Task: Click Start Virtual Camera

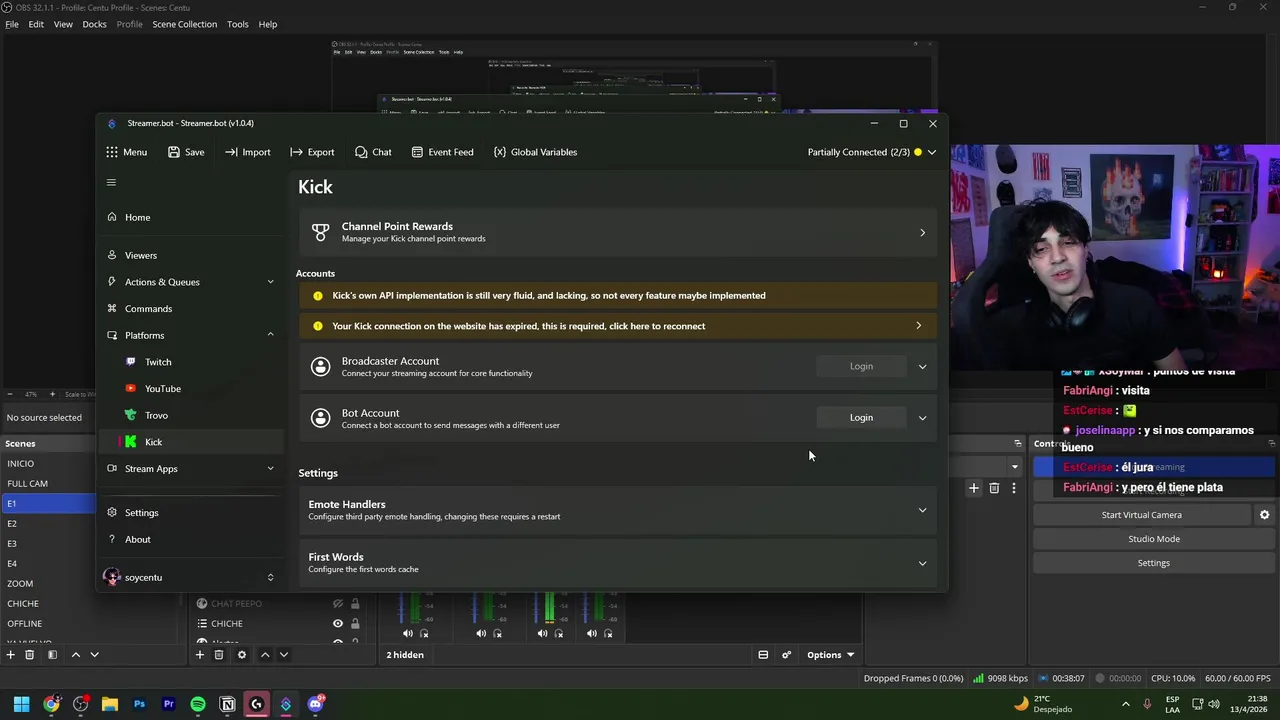Action: point(1141,515)
